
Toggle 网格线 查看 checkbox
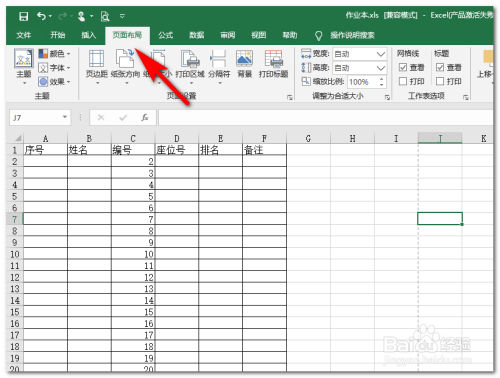pyautogui.click(x=403, y=68)
